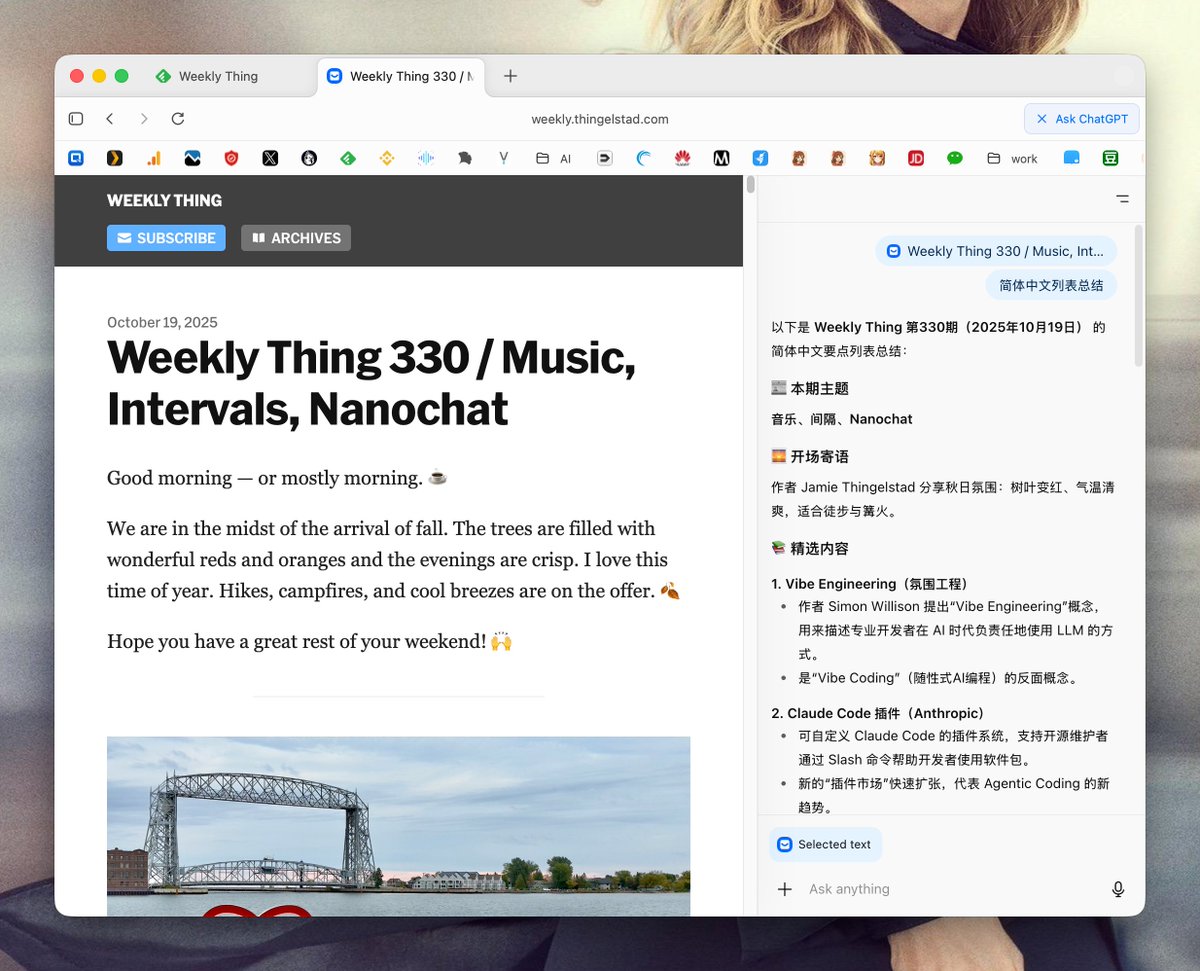1200x971 pixels.
Task: Reload the current page
Action: click(x=178, y=119)
